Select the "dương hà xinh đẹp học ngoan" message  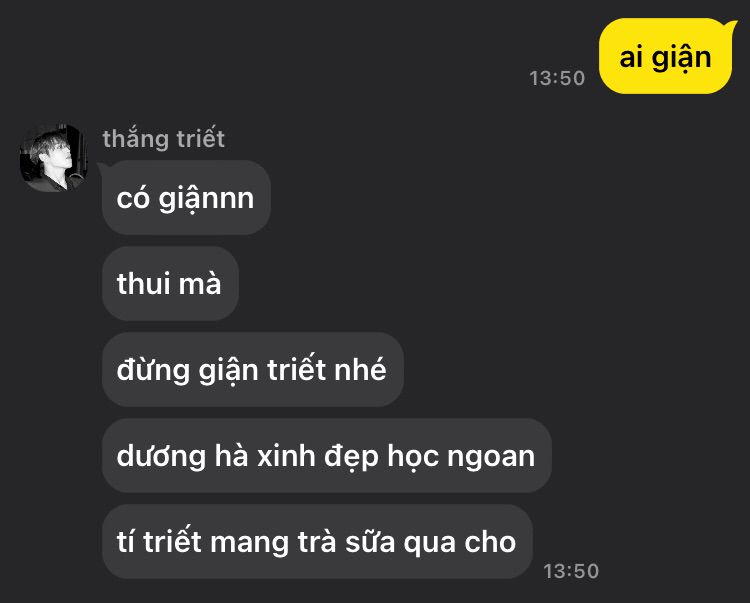point(327,455)
